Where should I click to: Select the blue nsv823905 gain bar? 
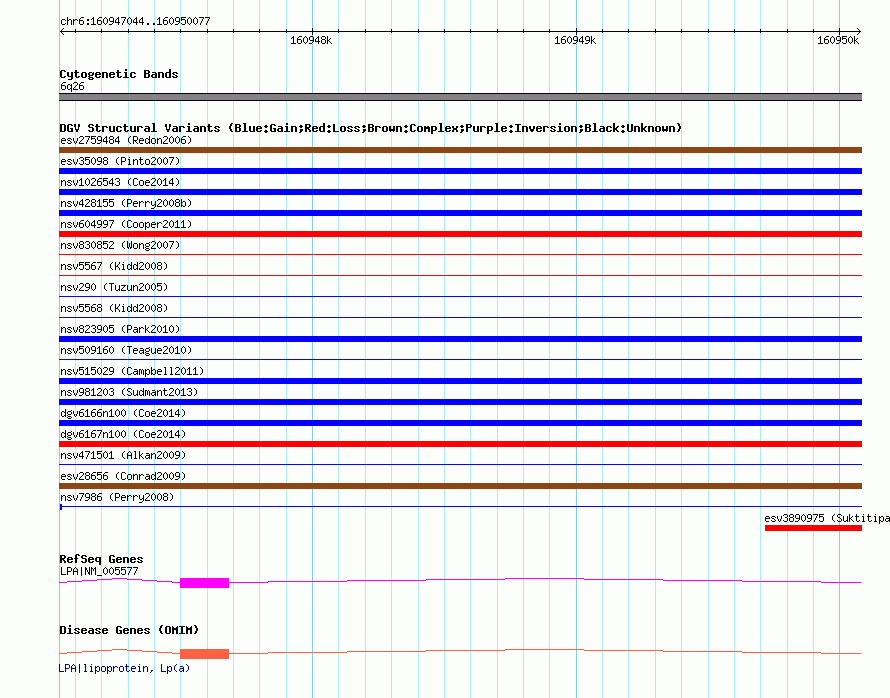[460, 339]
